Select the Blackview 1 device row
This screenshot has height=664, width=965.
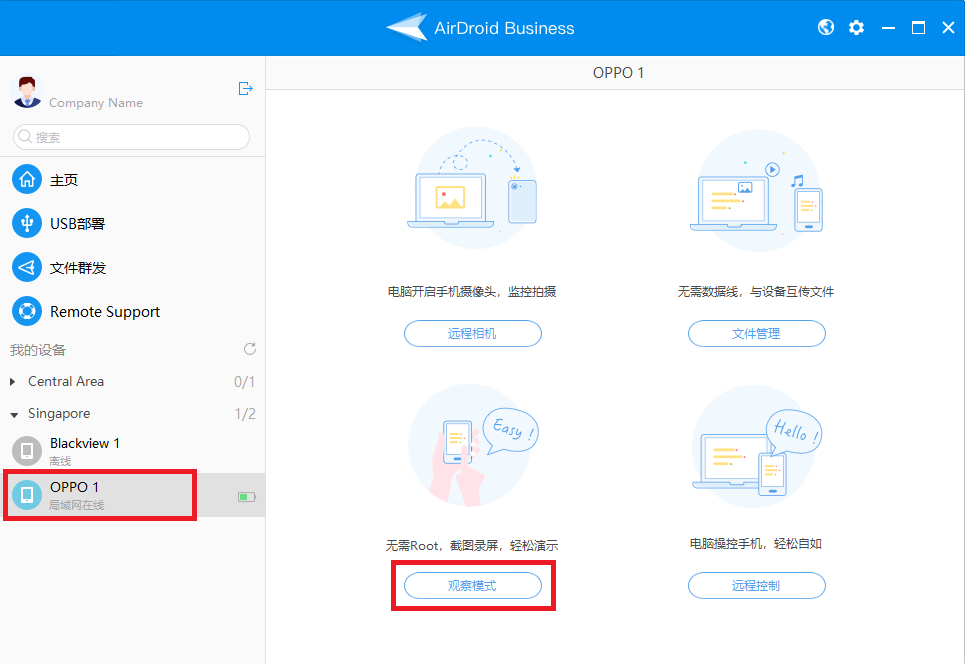coord(132,451)
